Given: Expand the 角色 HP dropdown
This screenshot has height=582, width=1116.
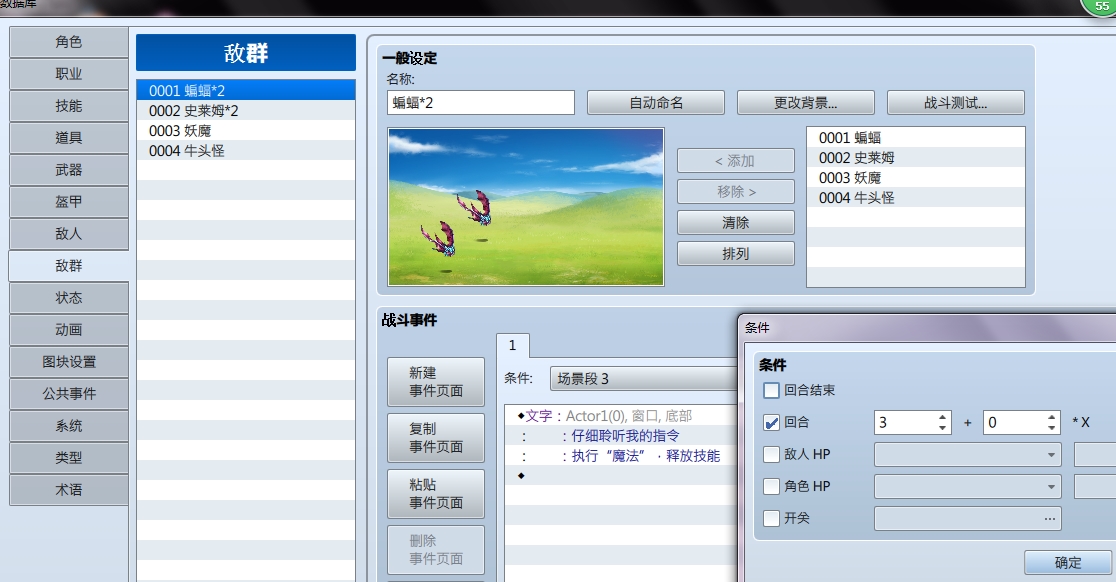Looking at the screenshot, I should coord(967,487).
